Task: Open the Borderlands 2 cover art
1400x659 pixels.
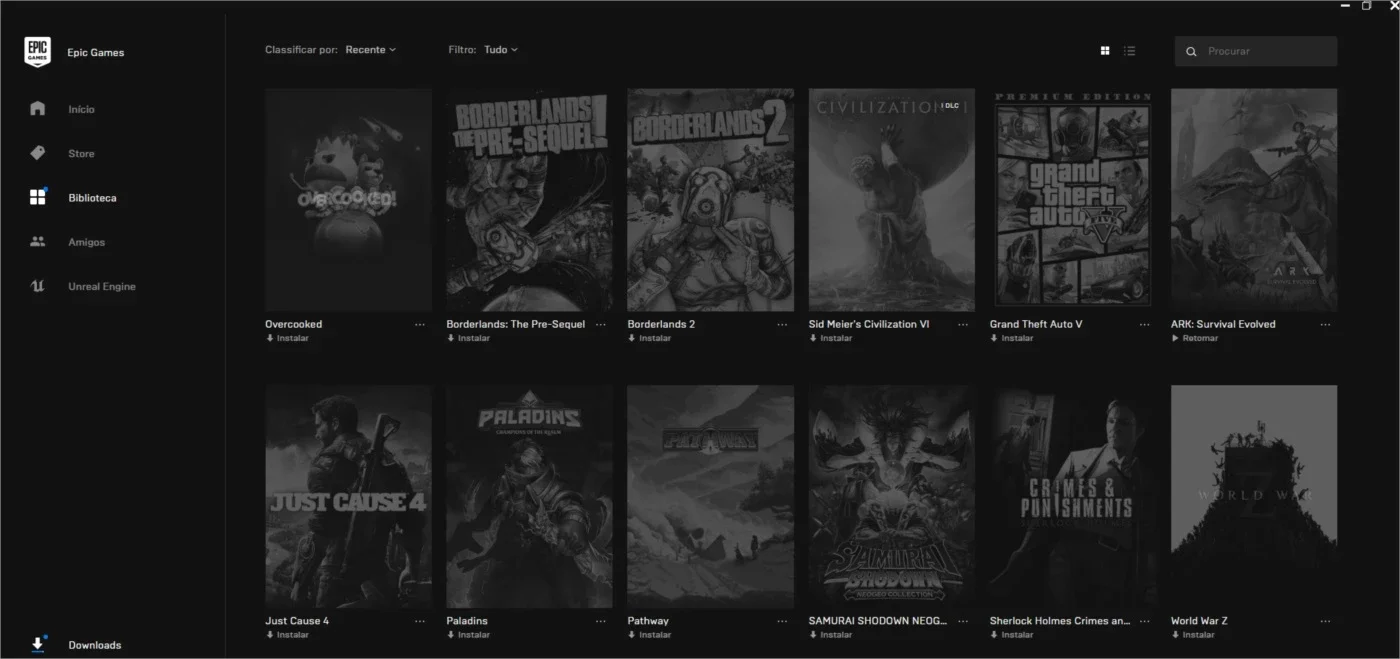Action: click(x=710, y=200)
